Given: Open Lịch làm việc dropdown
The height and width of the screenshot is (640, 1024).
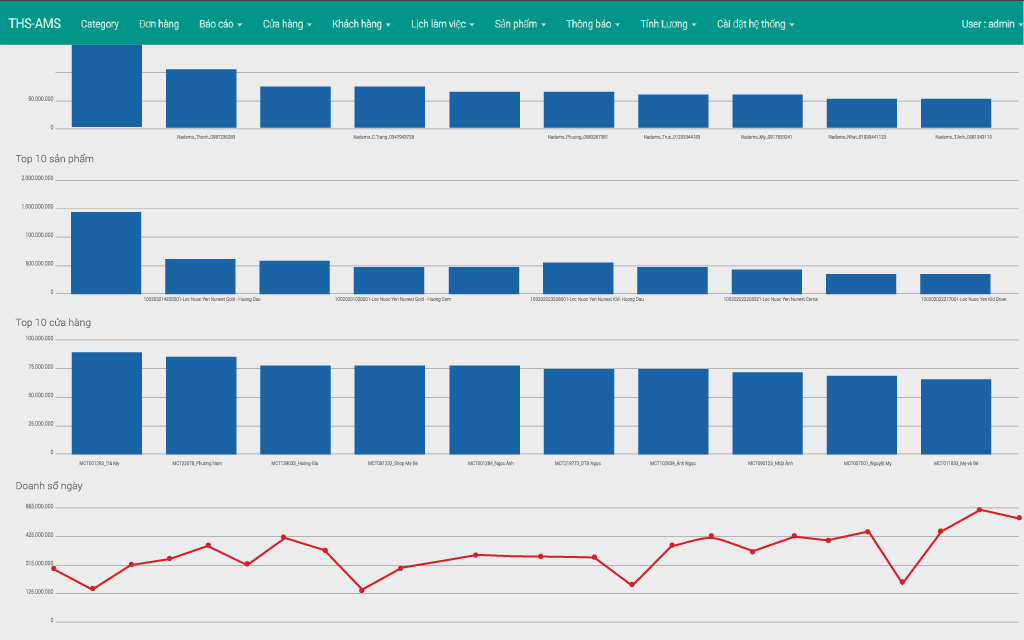Looking at the screenshot, I should point(442,23).
